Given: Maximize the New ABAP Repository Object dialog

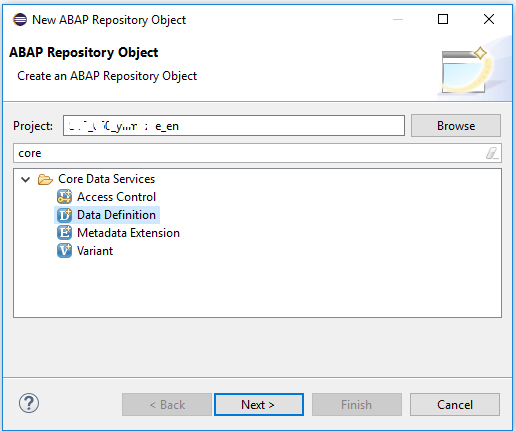Looking at the screenshot, I should (x=443, y=19).
